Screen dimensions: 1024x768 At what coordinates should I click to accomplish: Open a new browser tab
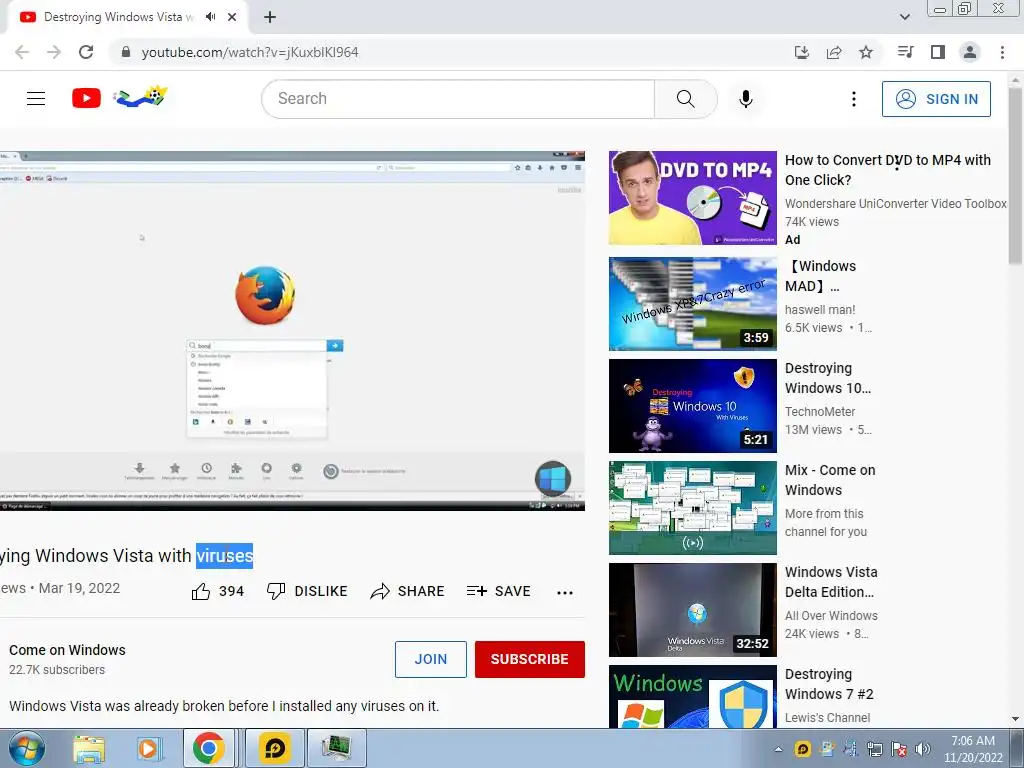pos(270,18)
